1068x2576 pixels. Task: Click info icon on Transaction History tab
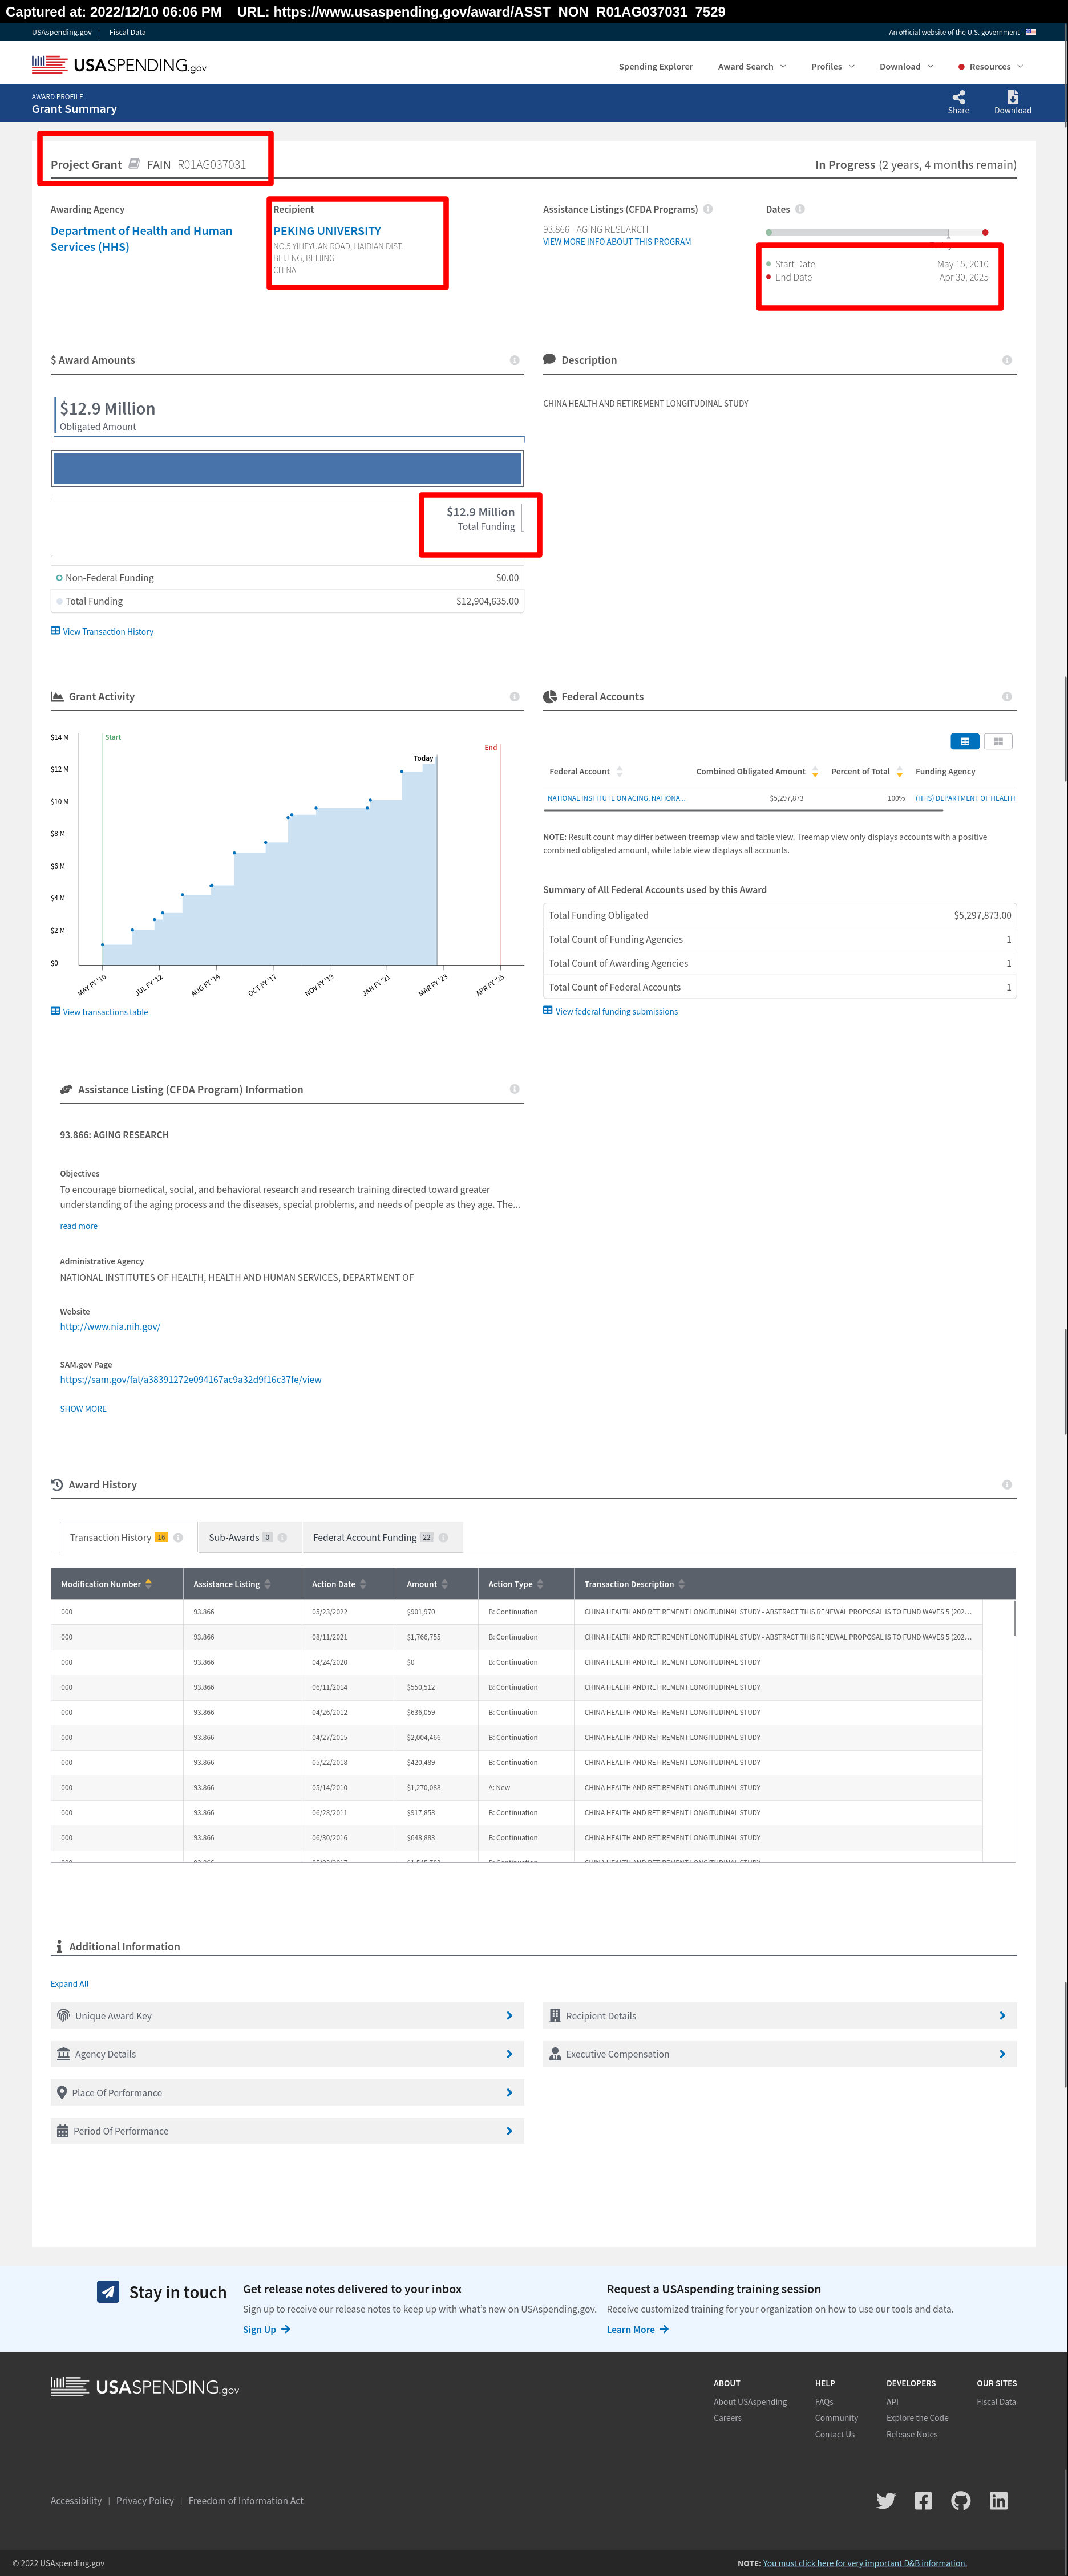pos(178,1538)
